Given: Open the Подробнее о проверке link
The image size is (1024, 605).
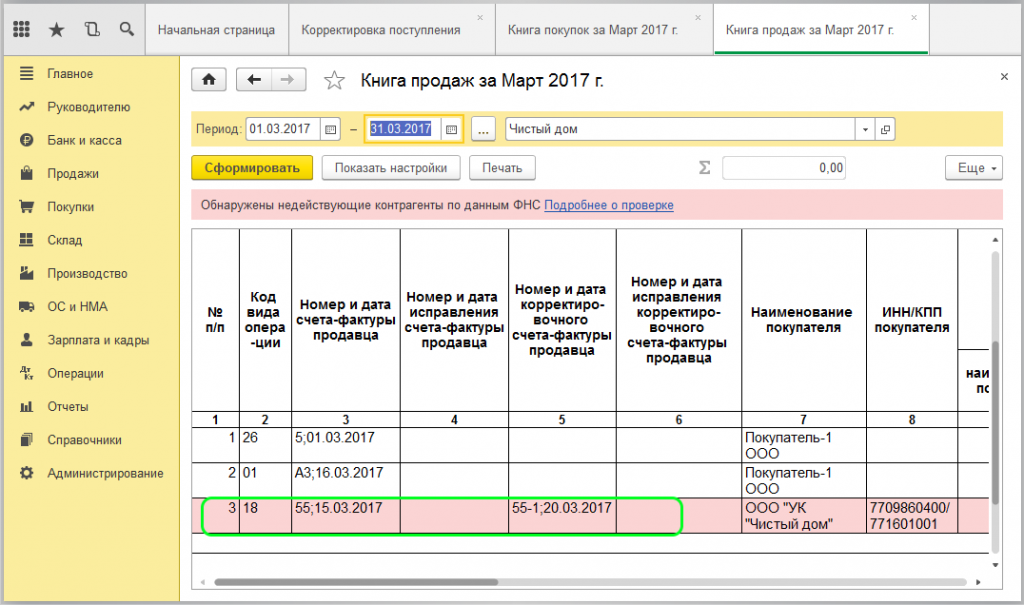Looking at the screenshot, I should (x=608, y=205).
